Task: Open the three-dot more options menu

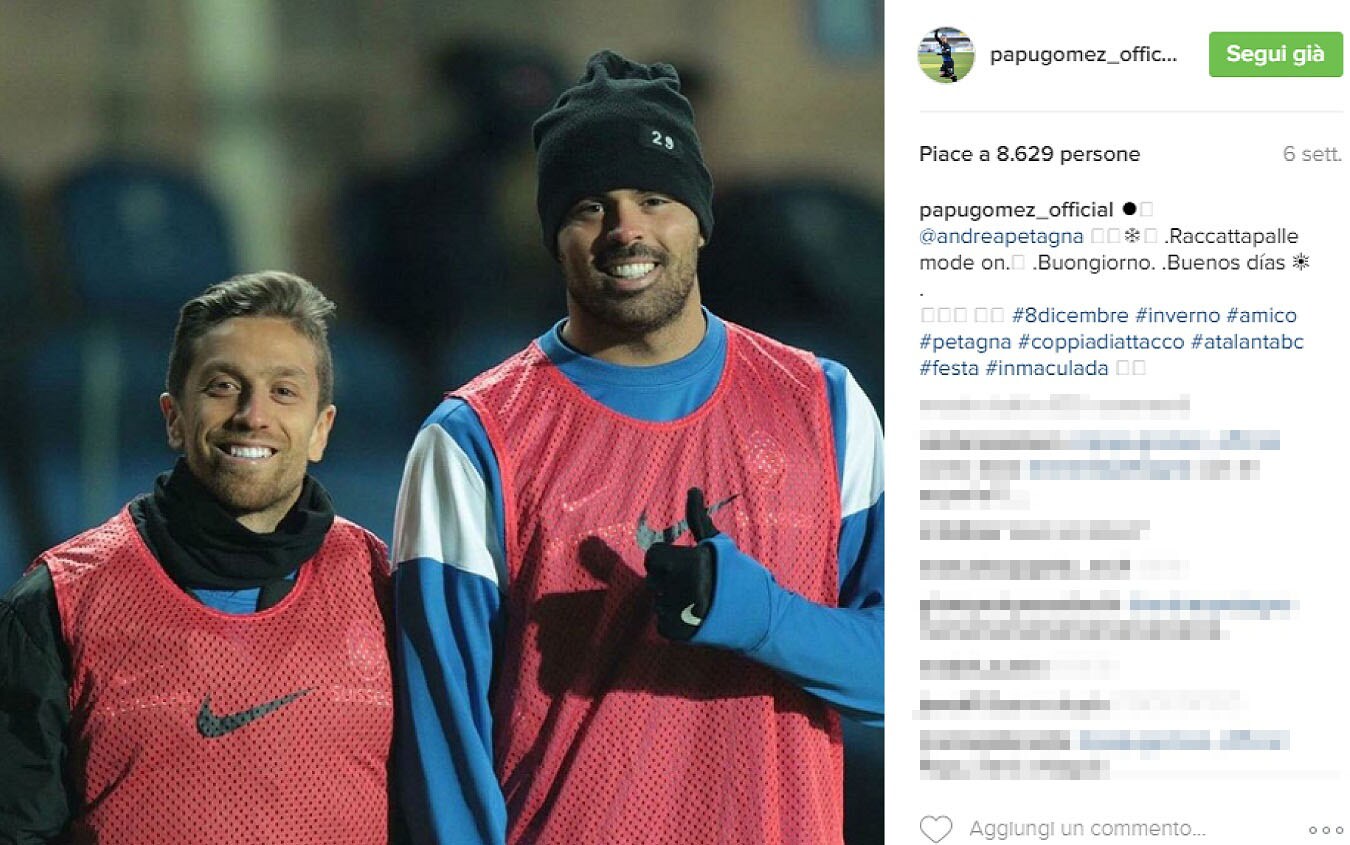Action: pyautogui.click(x=1325, y=830)
